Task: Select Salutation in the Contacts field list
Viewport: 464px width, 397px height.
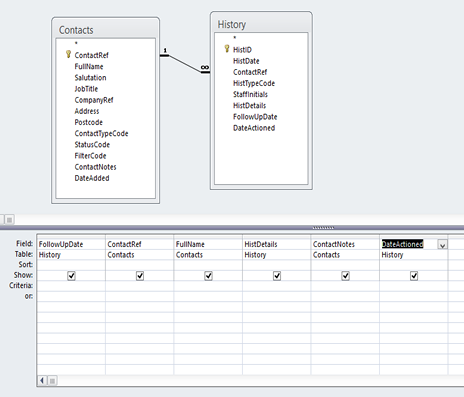Action: tap(90, 78)
